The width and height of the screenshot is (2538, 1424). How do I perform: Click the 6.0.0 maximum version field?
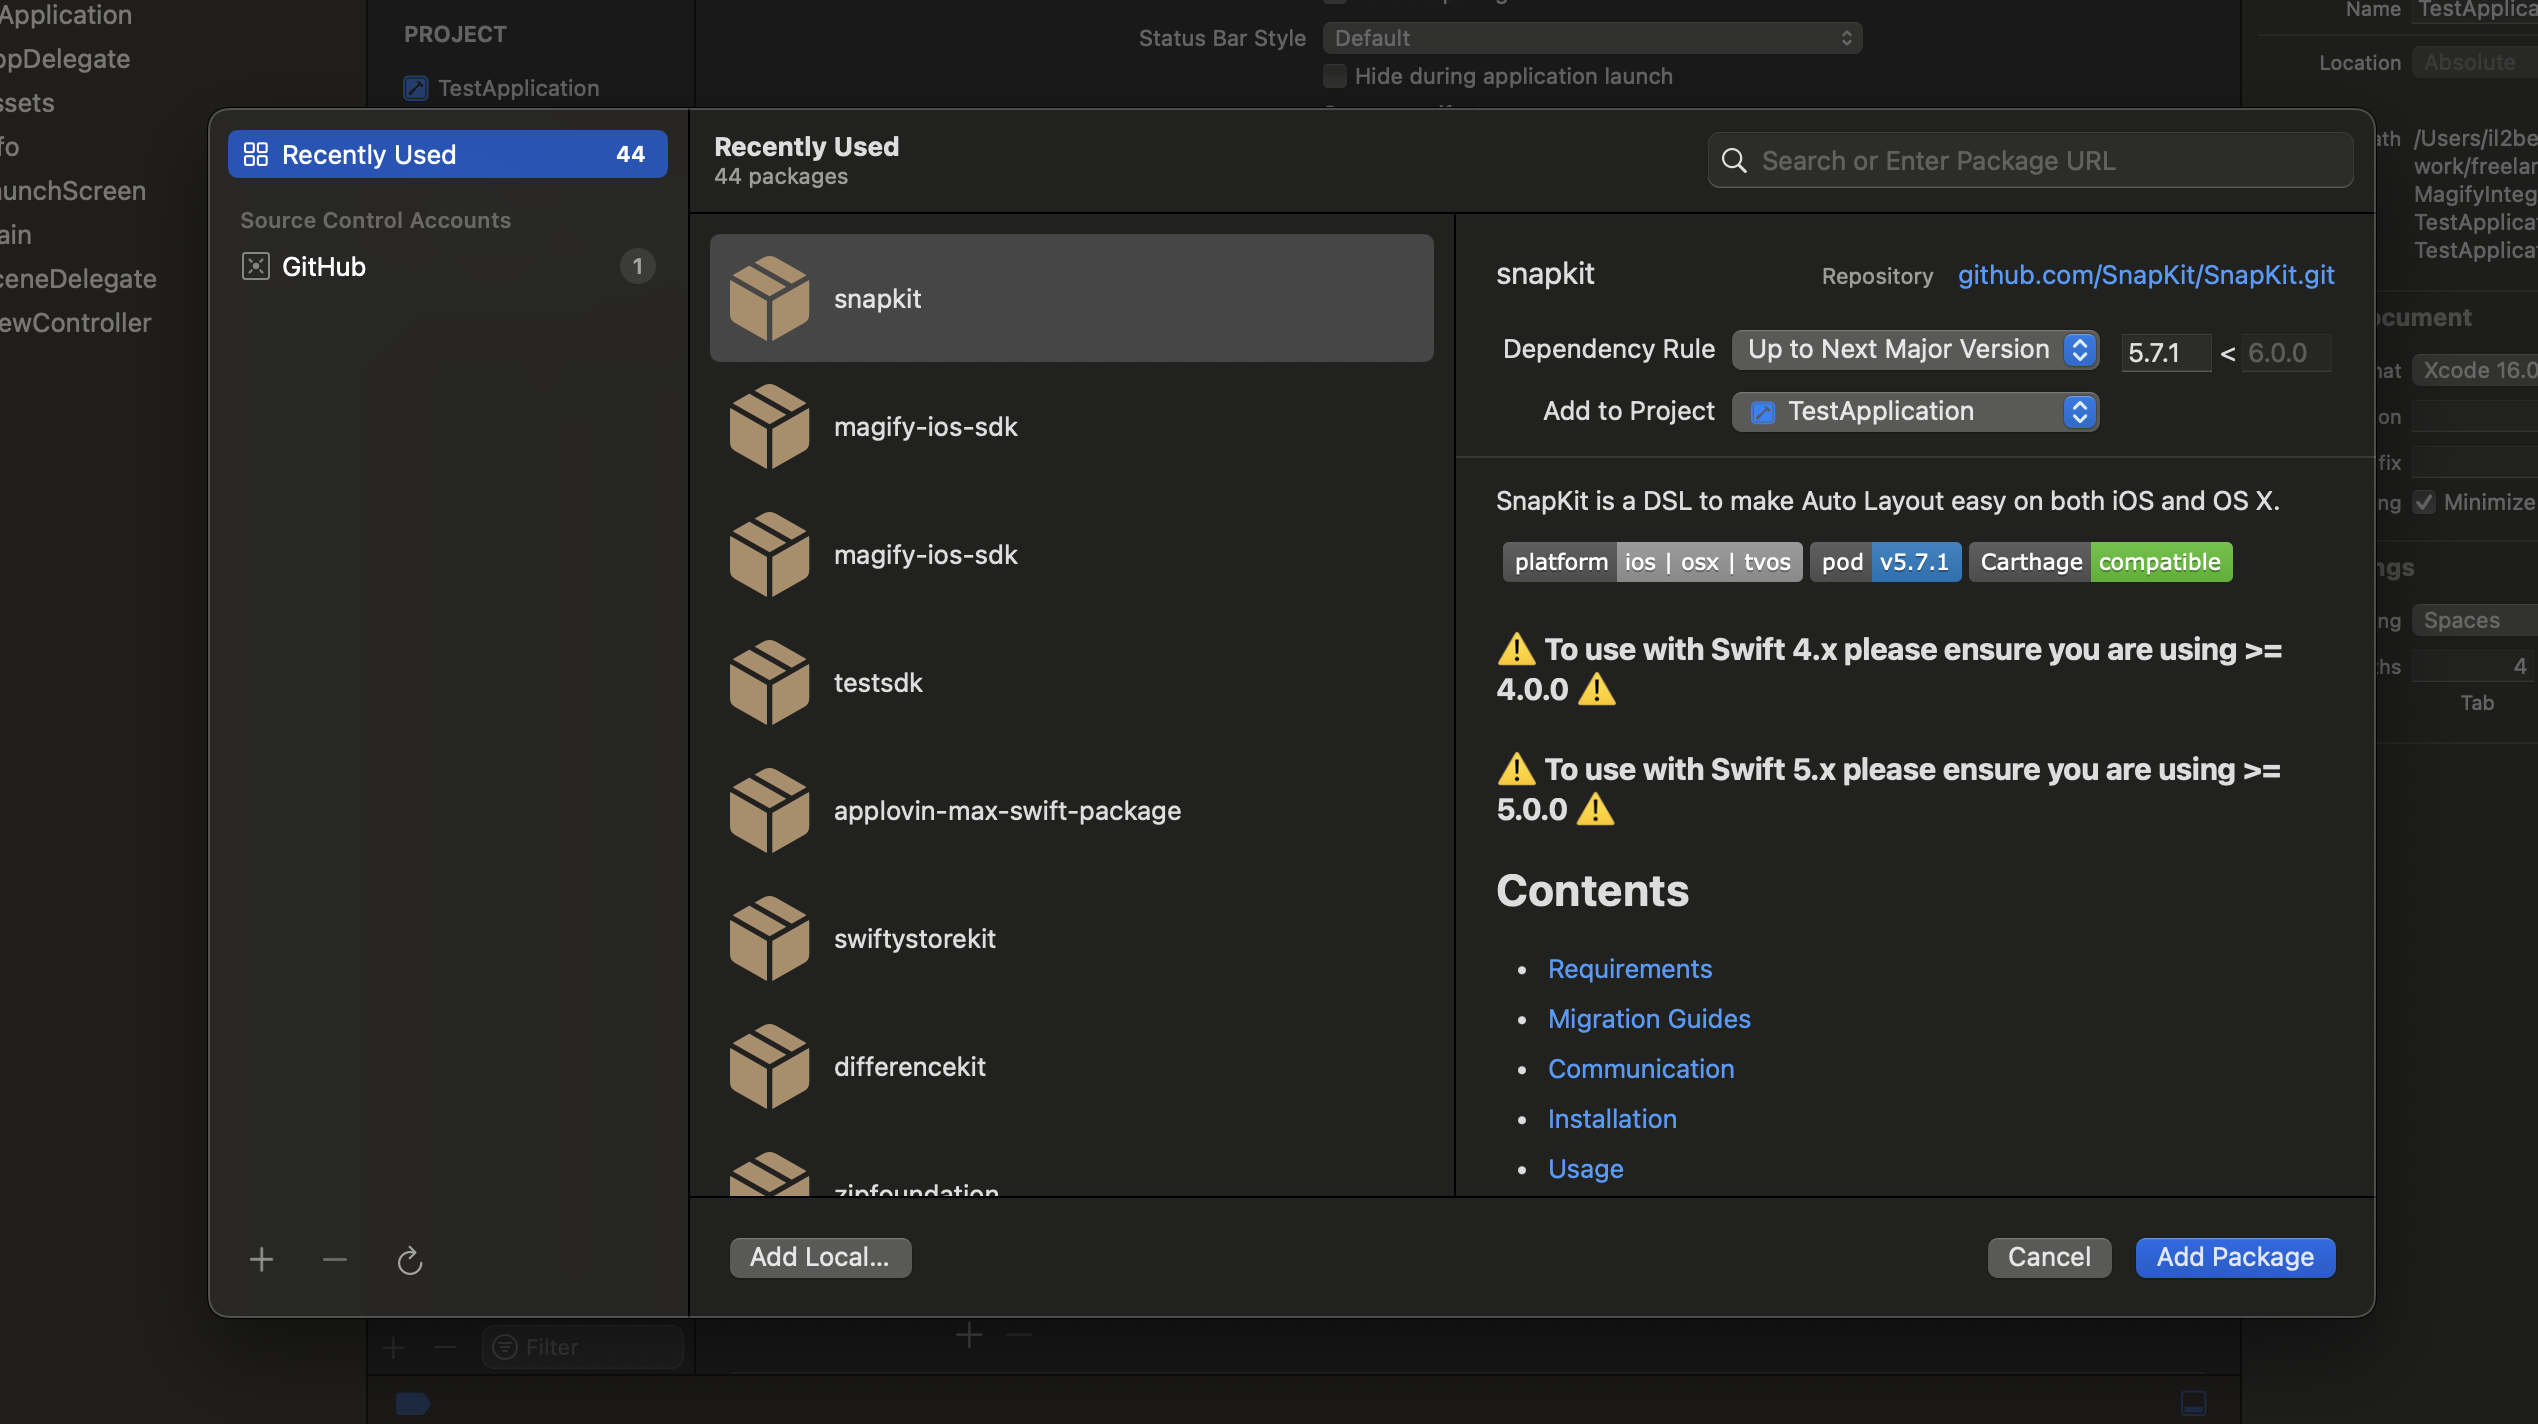coord(2286,352)
